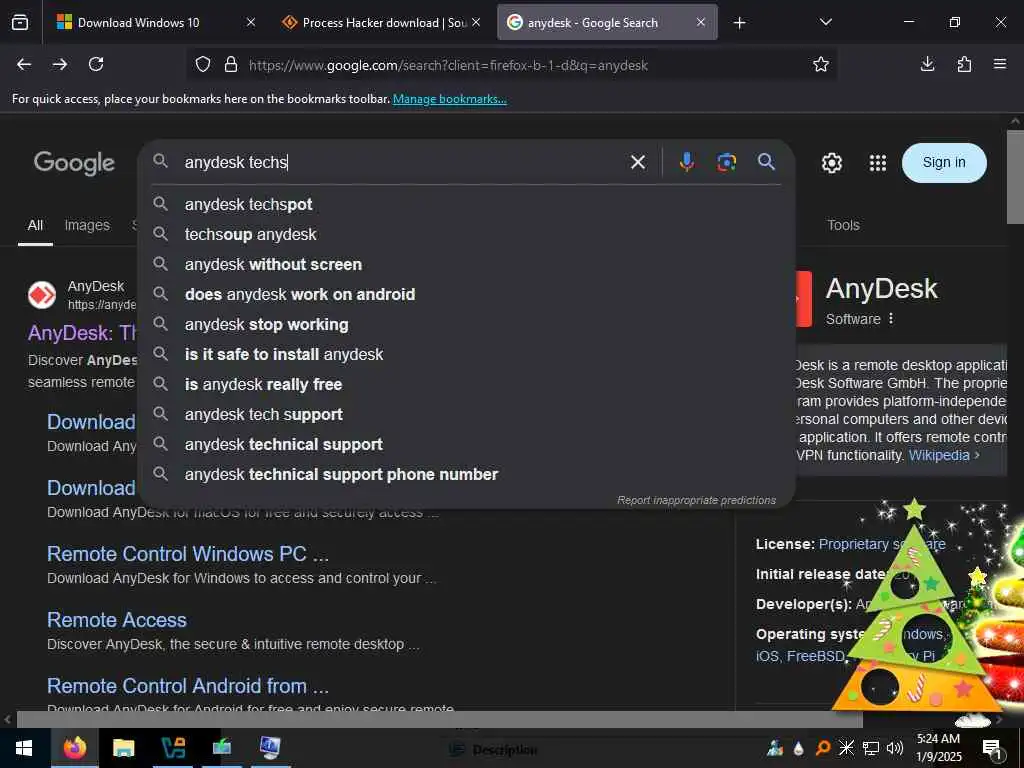Click the Google logo

[x=74, y=163]
